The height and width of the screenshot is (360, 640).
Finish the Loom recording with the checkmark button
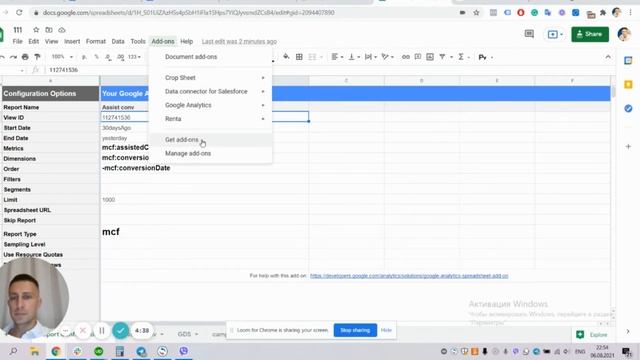[120, 330]
